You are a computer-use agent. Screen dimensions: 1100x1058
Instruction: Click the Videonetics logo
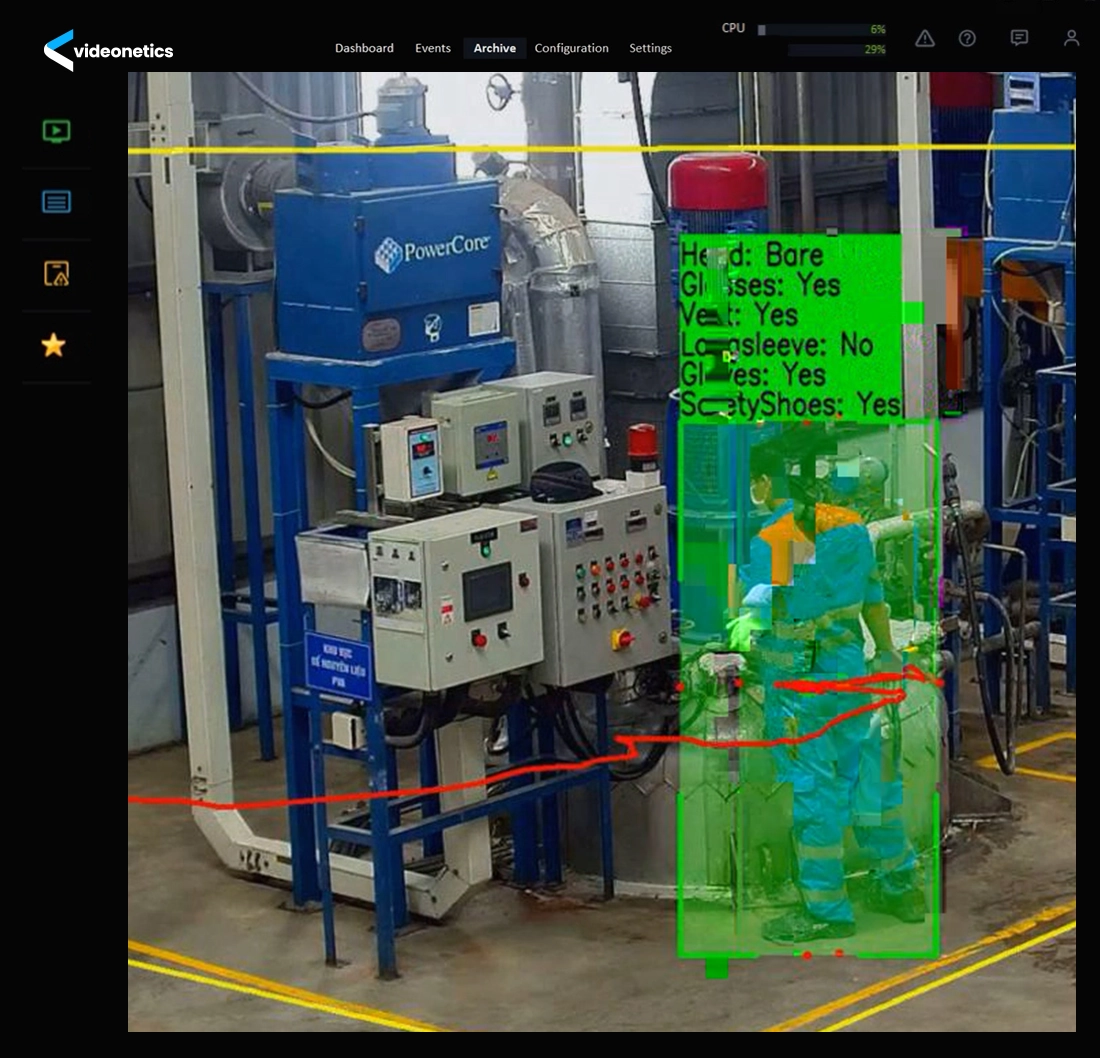108,50
